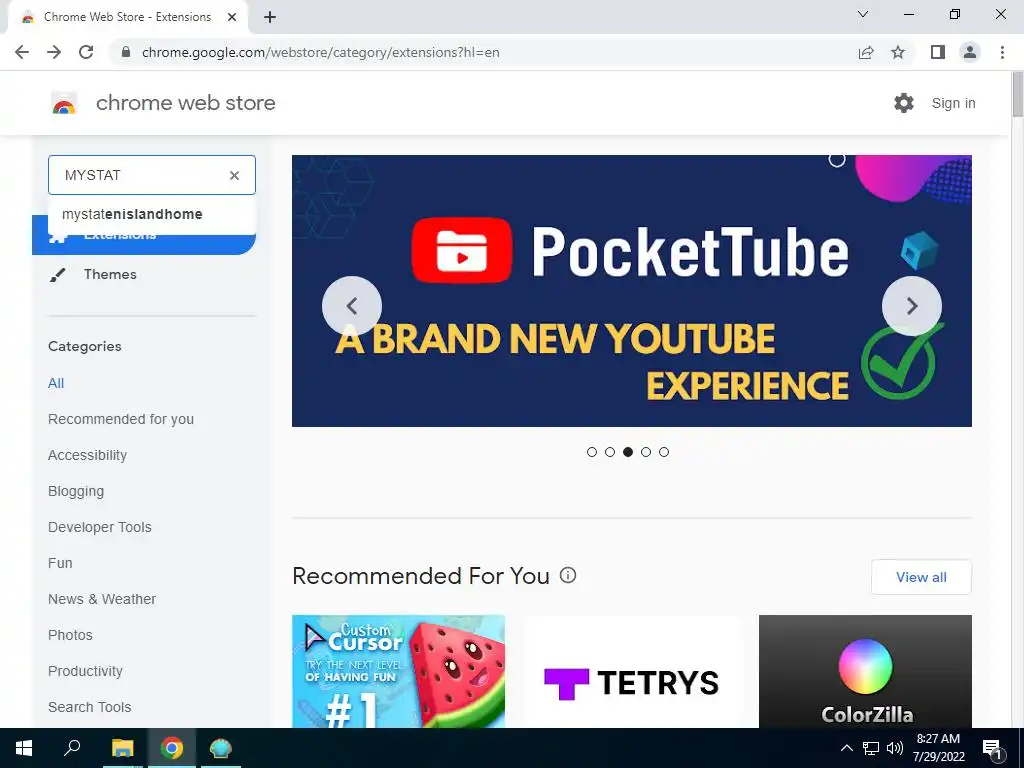Open the Chrome profile avatar menu
Viewport: 1024px width, 768px height.
pyautogui.click(x=970, y=52)
